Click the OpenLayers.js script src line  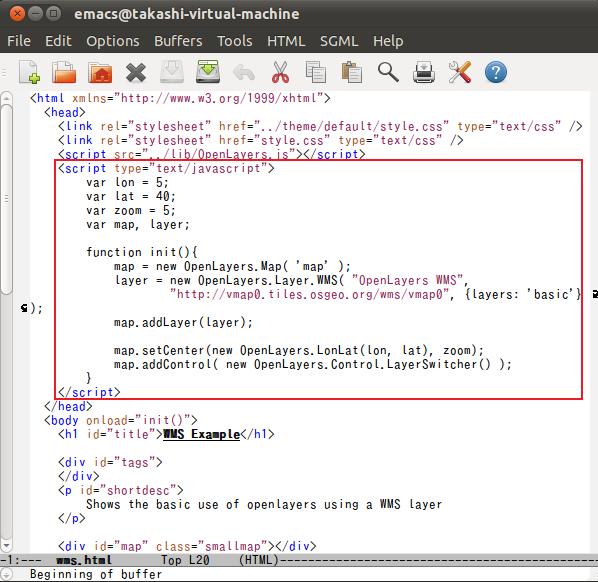click(212, 154)
